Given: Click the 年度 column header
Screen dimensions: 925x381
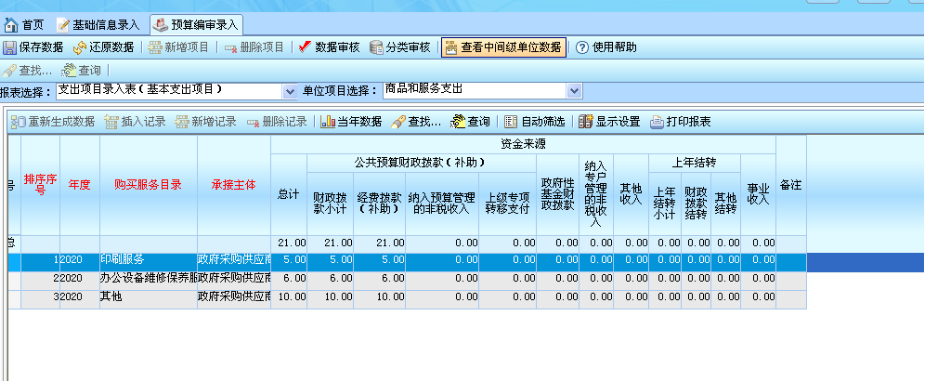Looking at the screenshot, I should pyautogui.click(x=80, y=185).
